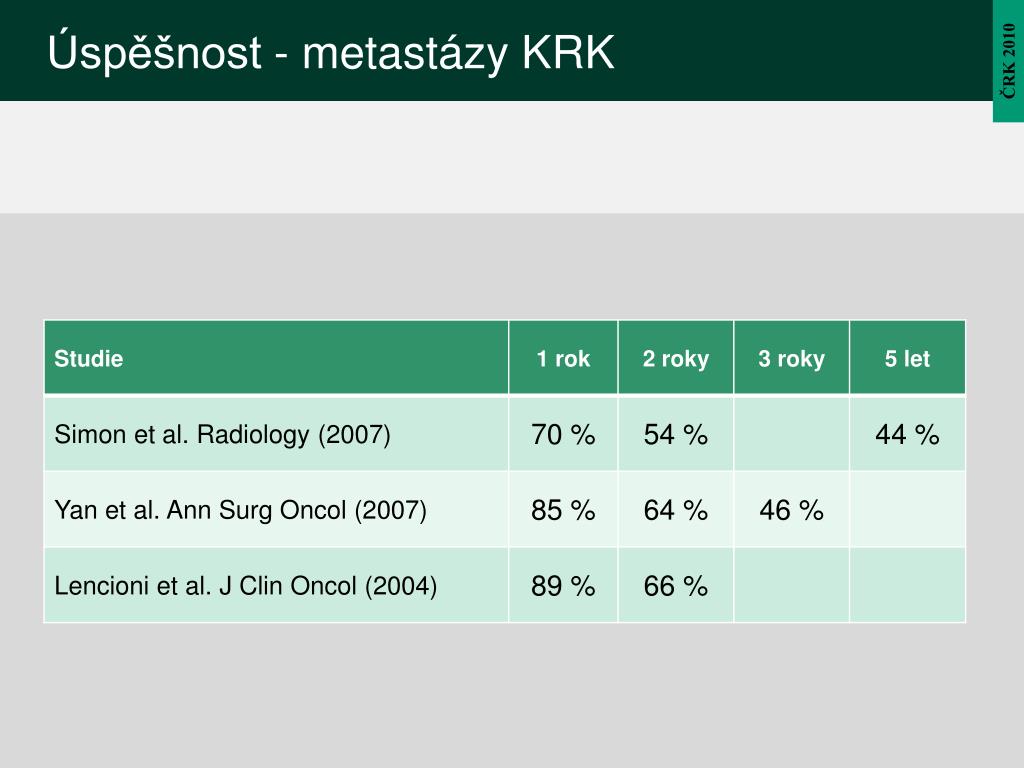
Task: Click the ČRK 2010 side label
Action: click(x=1009, y=61)
